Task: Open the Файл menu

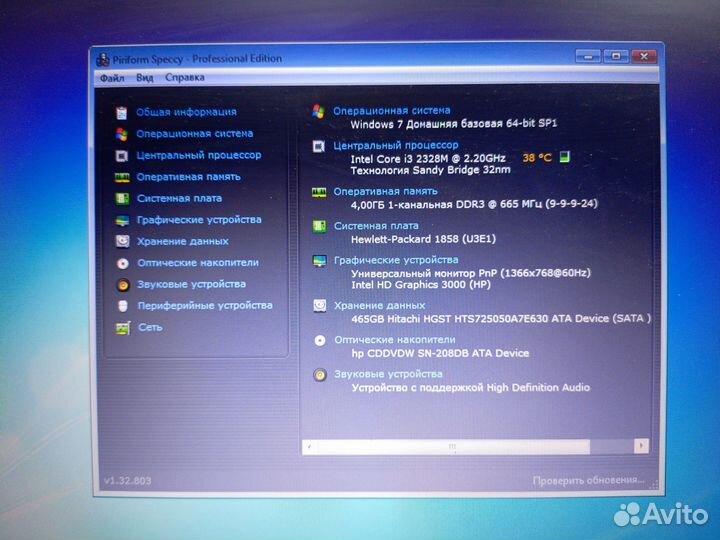Action: (x=112, y=78)
